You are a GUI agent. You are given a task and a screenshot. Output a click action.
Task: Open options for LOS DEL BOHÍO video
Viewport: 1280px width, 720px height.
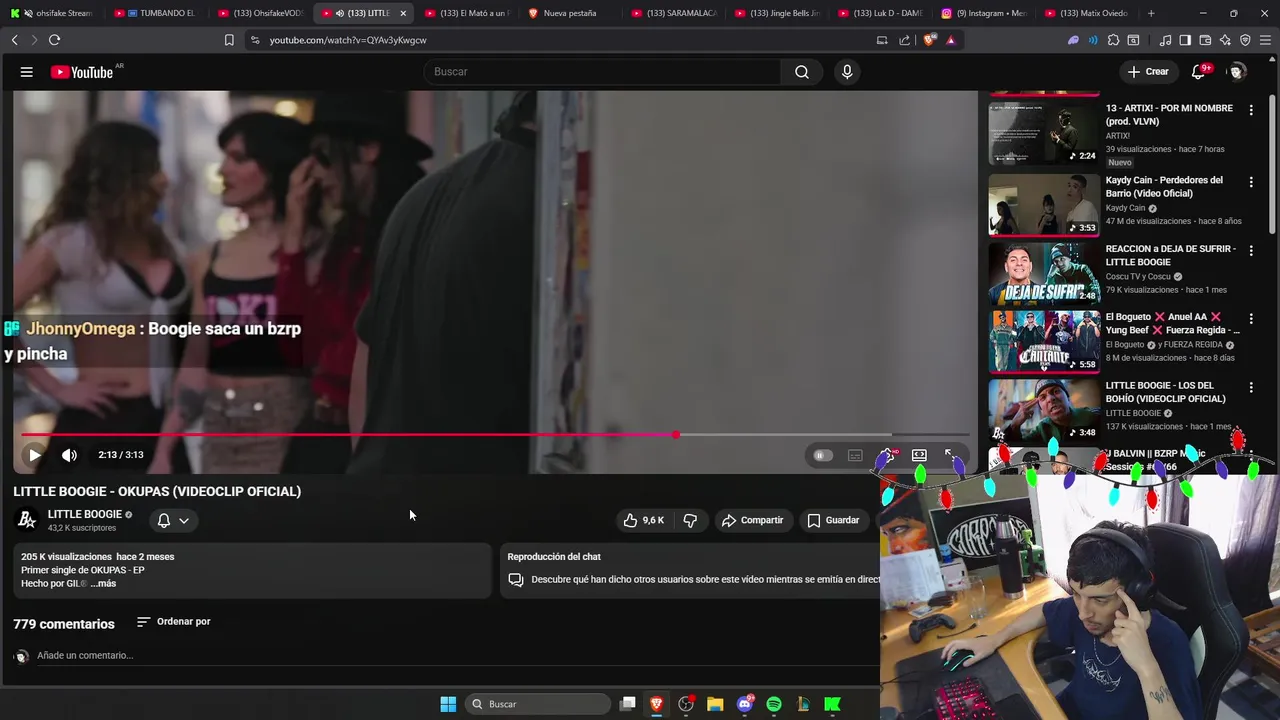[1250, 387]
